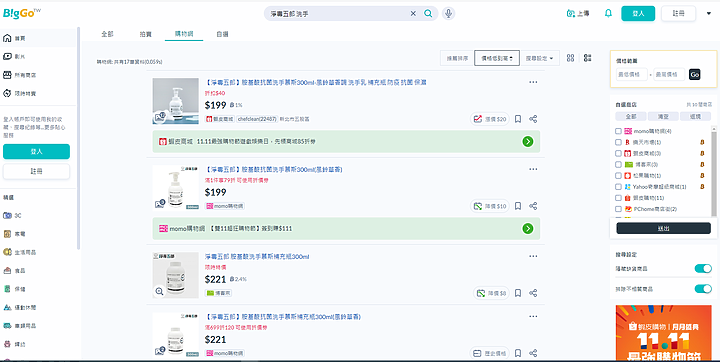Viewport: 720px width, 362px height.
Task: Click the maximum price input field
Action: pyautogui.click(x=669, y=74)
